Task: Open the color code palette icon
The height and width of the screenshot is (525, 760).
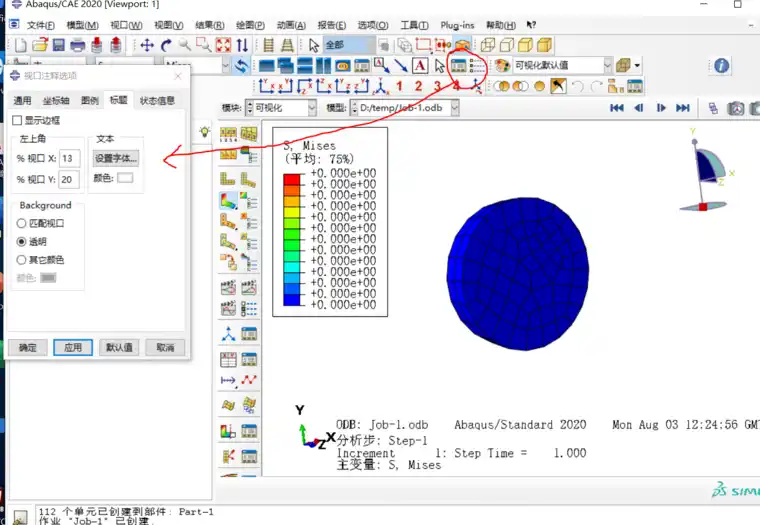Action: (502, 65)
